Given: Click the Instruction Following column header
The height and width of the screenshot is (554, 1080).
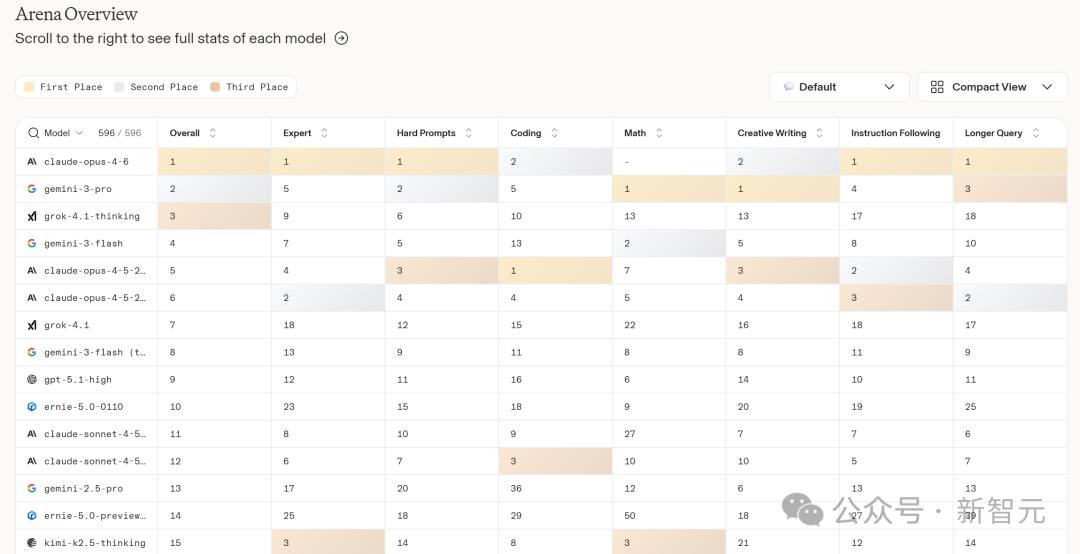Looking at the screenshot, I should click(895, 133).
